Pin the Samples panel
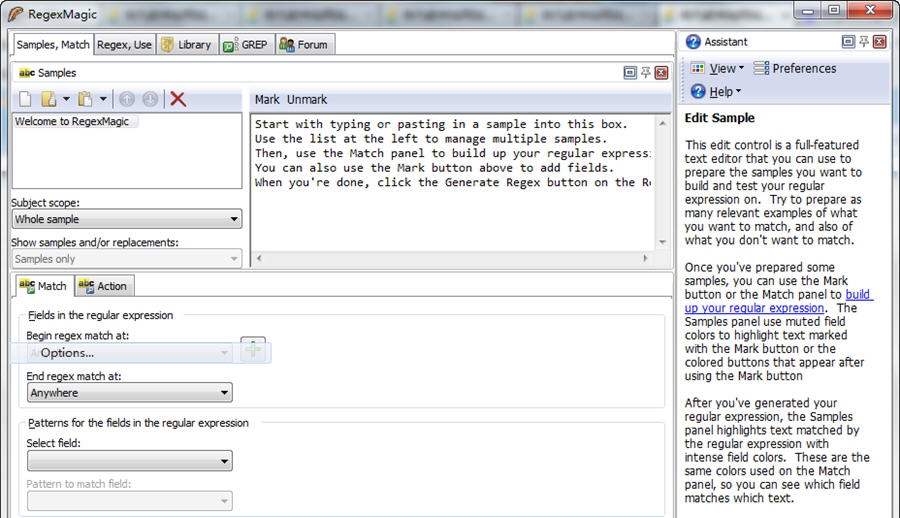The height and width of the screenshot is (518, 900). pyautogui.click(x=646, y=72)
